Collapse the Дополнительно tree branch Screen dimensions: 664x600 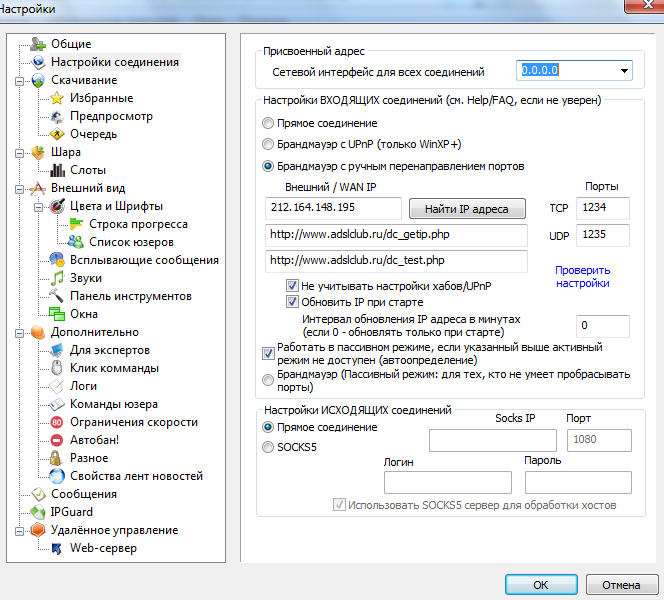point(19,333)
